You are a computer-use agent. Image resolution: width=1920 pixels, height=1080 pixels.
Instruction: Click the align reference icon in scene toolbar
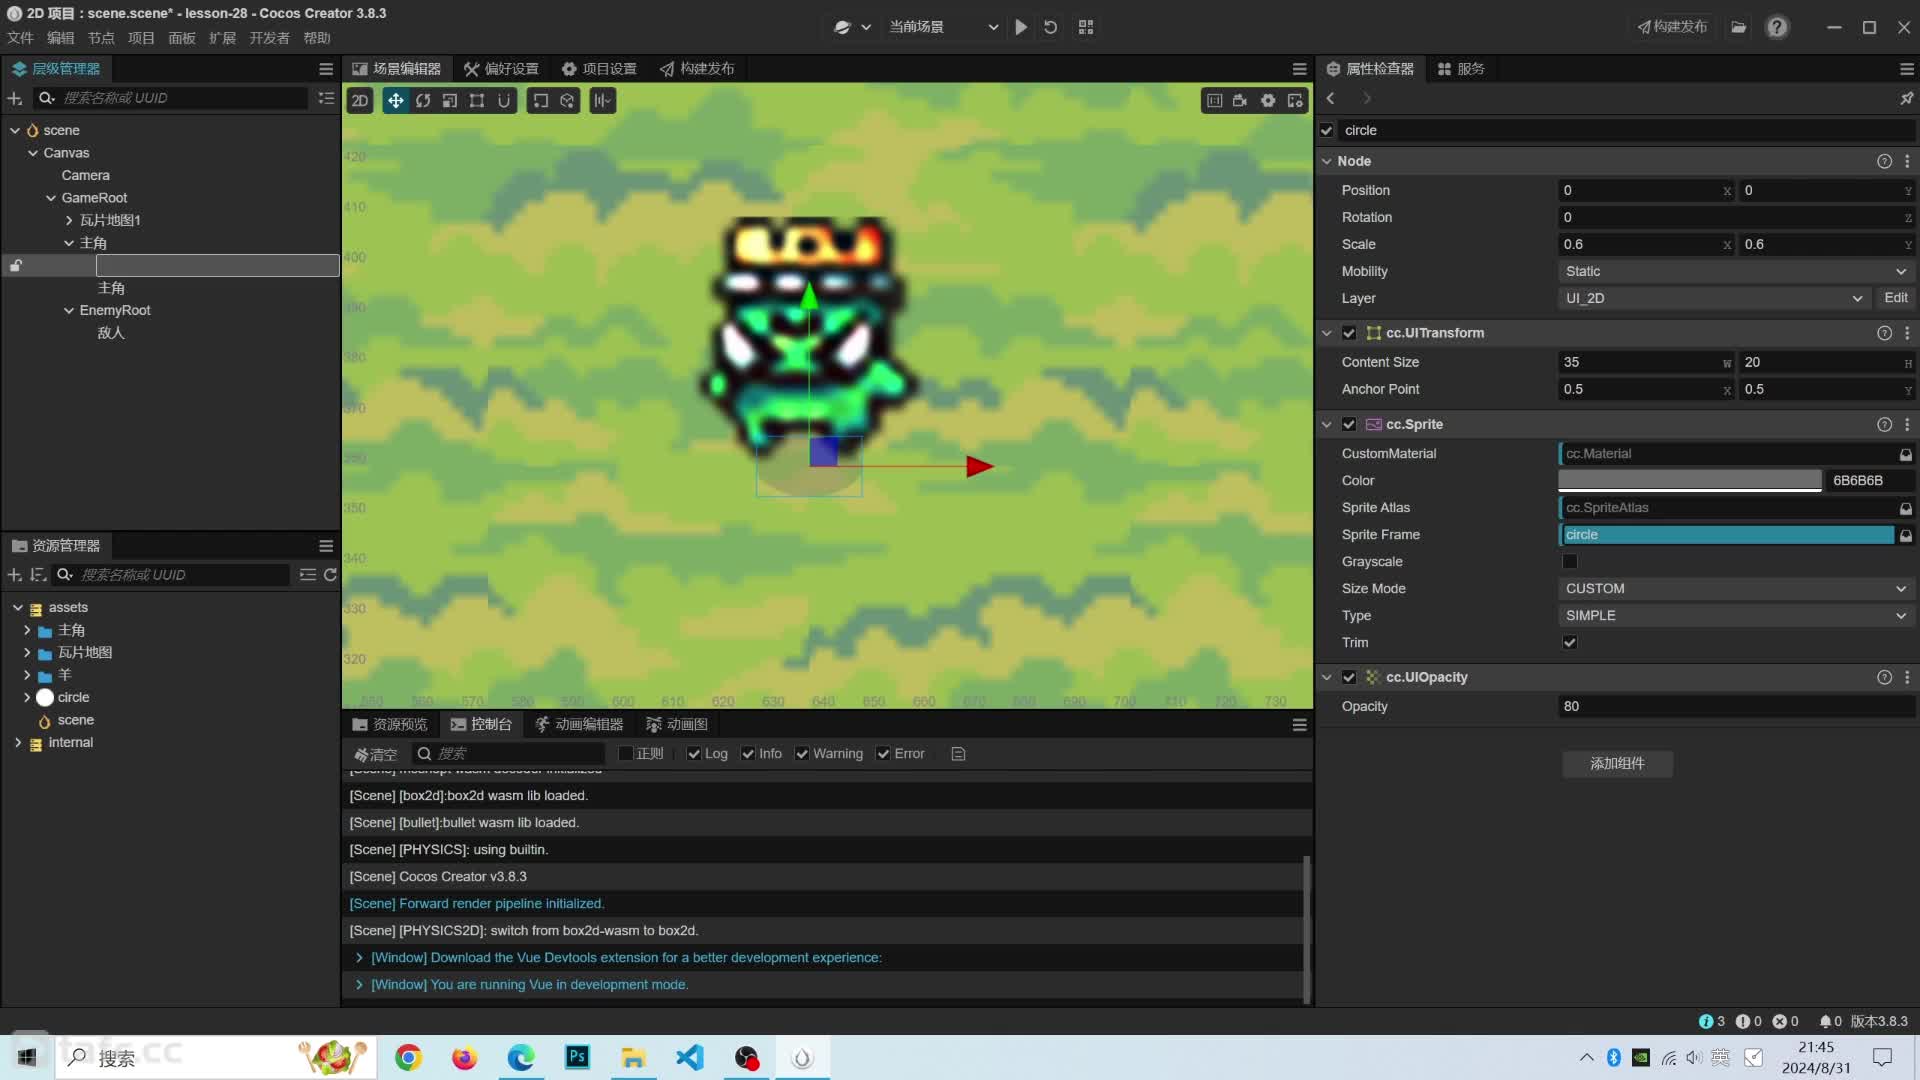[x=602, y=100]
